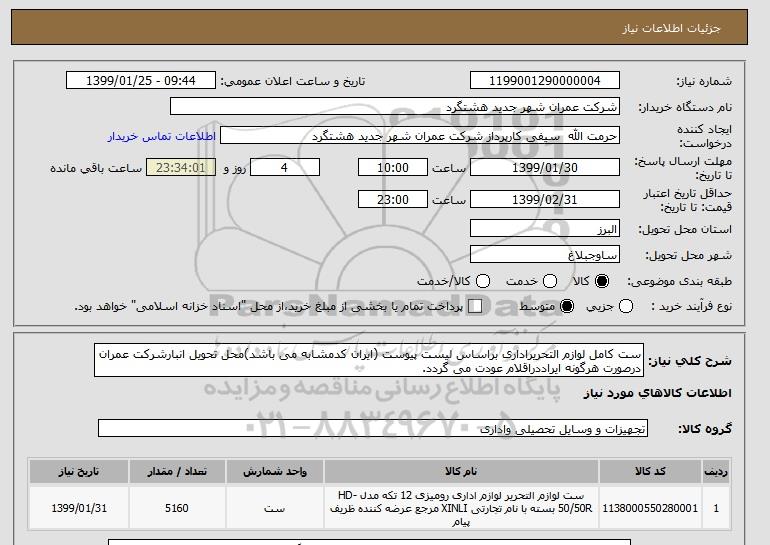Click the deadline hour field 10:00
This screenshot has width=770, height=545.
(393, 167)
